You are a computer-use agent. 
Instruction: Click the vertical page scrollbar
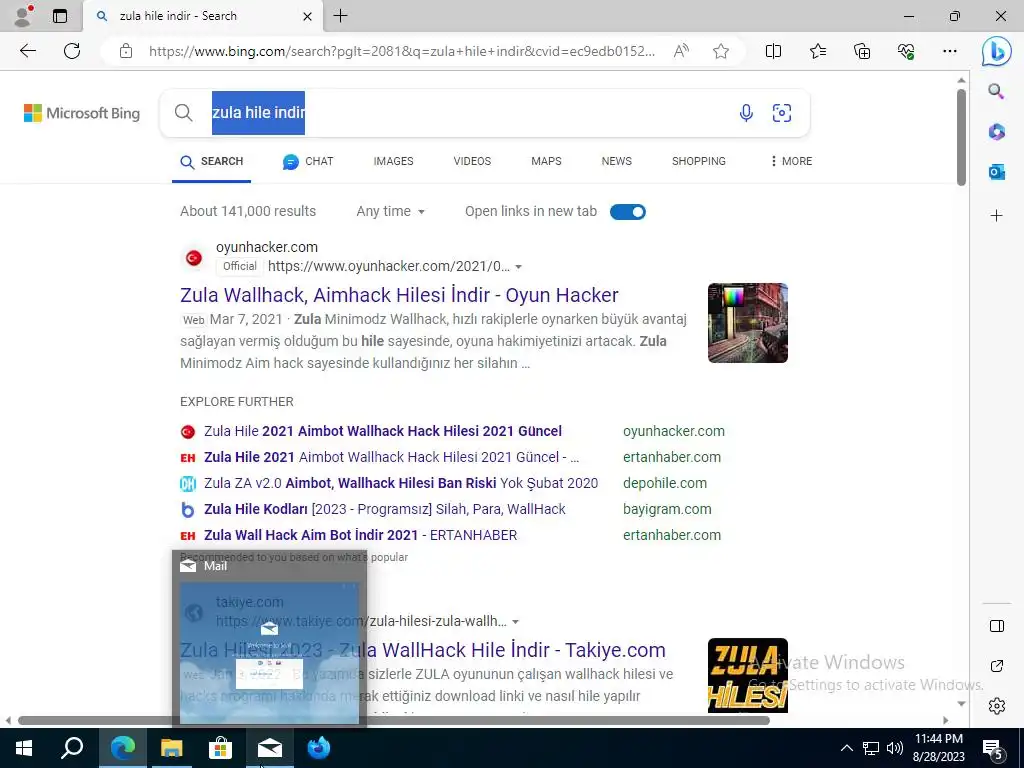[961, 137]
